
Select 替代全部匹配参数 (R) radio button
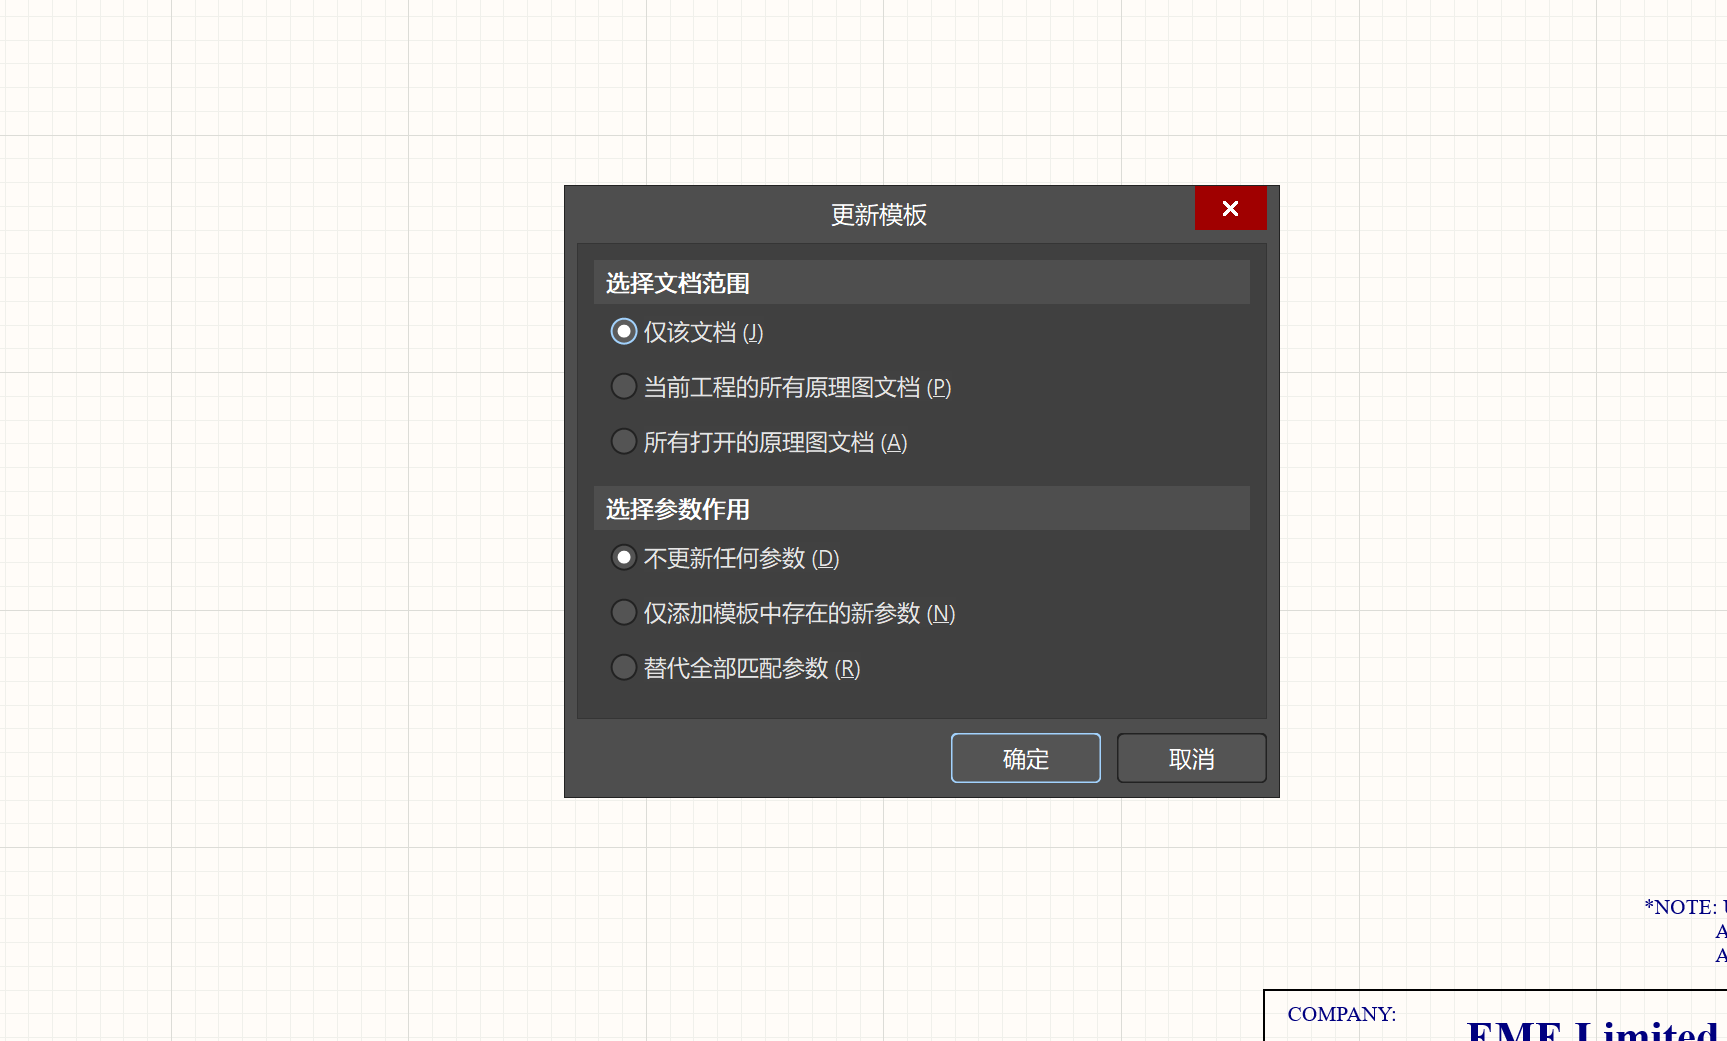[x=623, y=668]
